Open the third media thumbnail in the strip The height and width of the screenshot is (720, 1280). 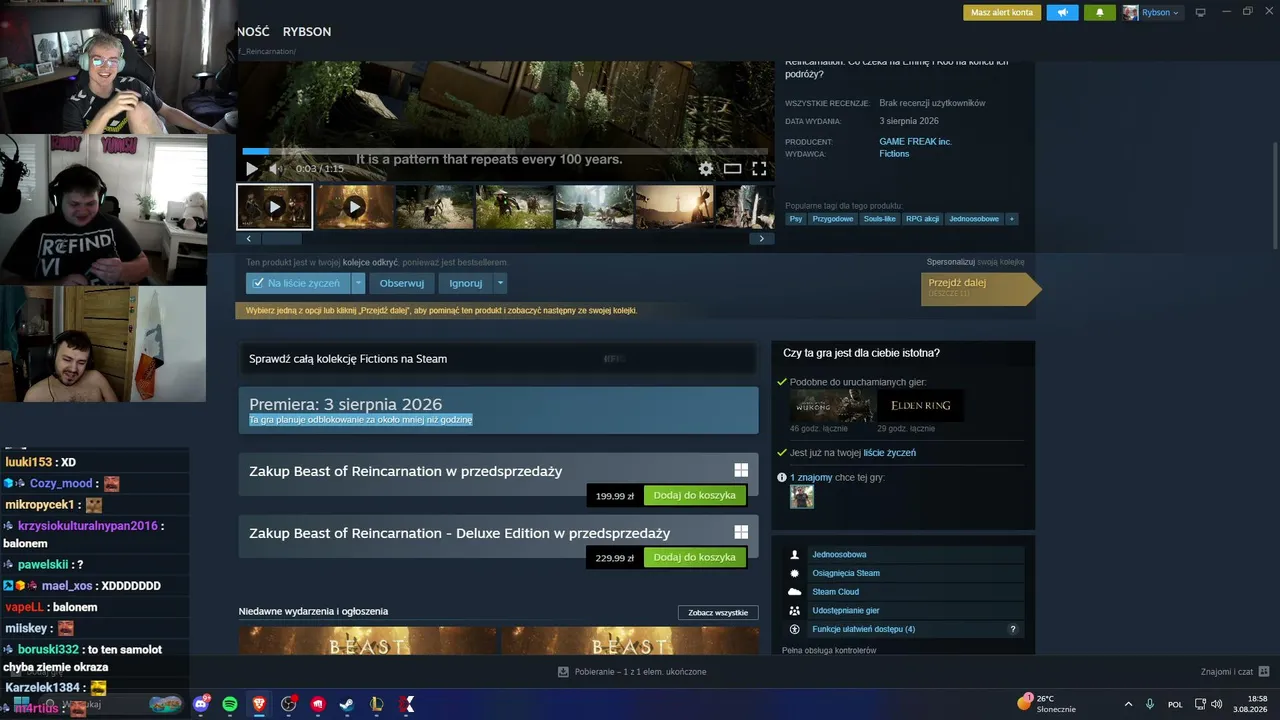[435, 207]
